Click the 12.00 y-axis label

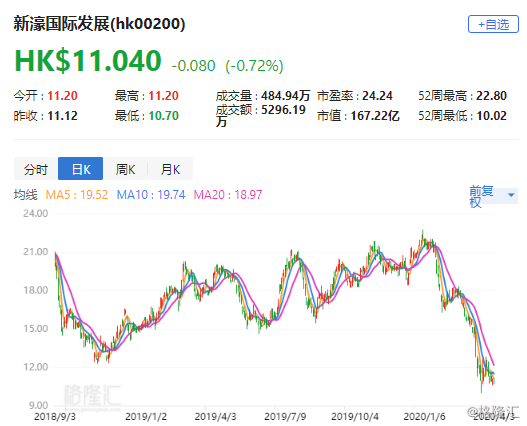pyautogui.click(x=36, y=367)
